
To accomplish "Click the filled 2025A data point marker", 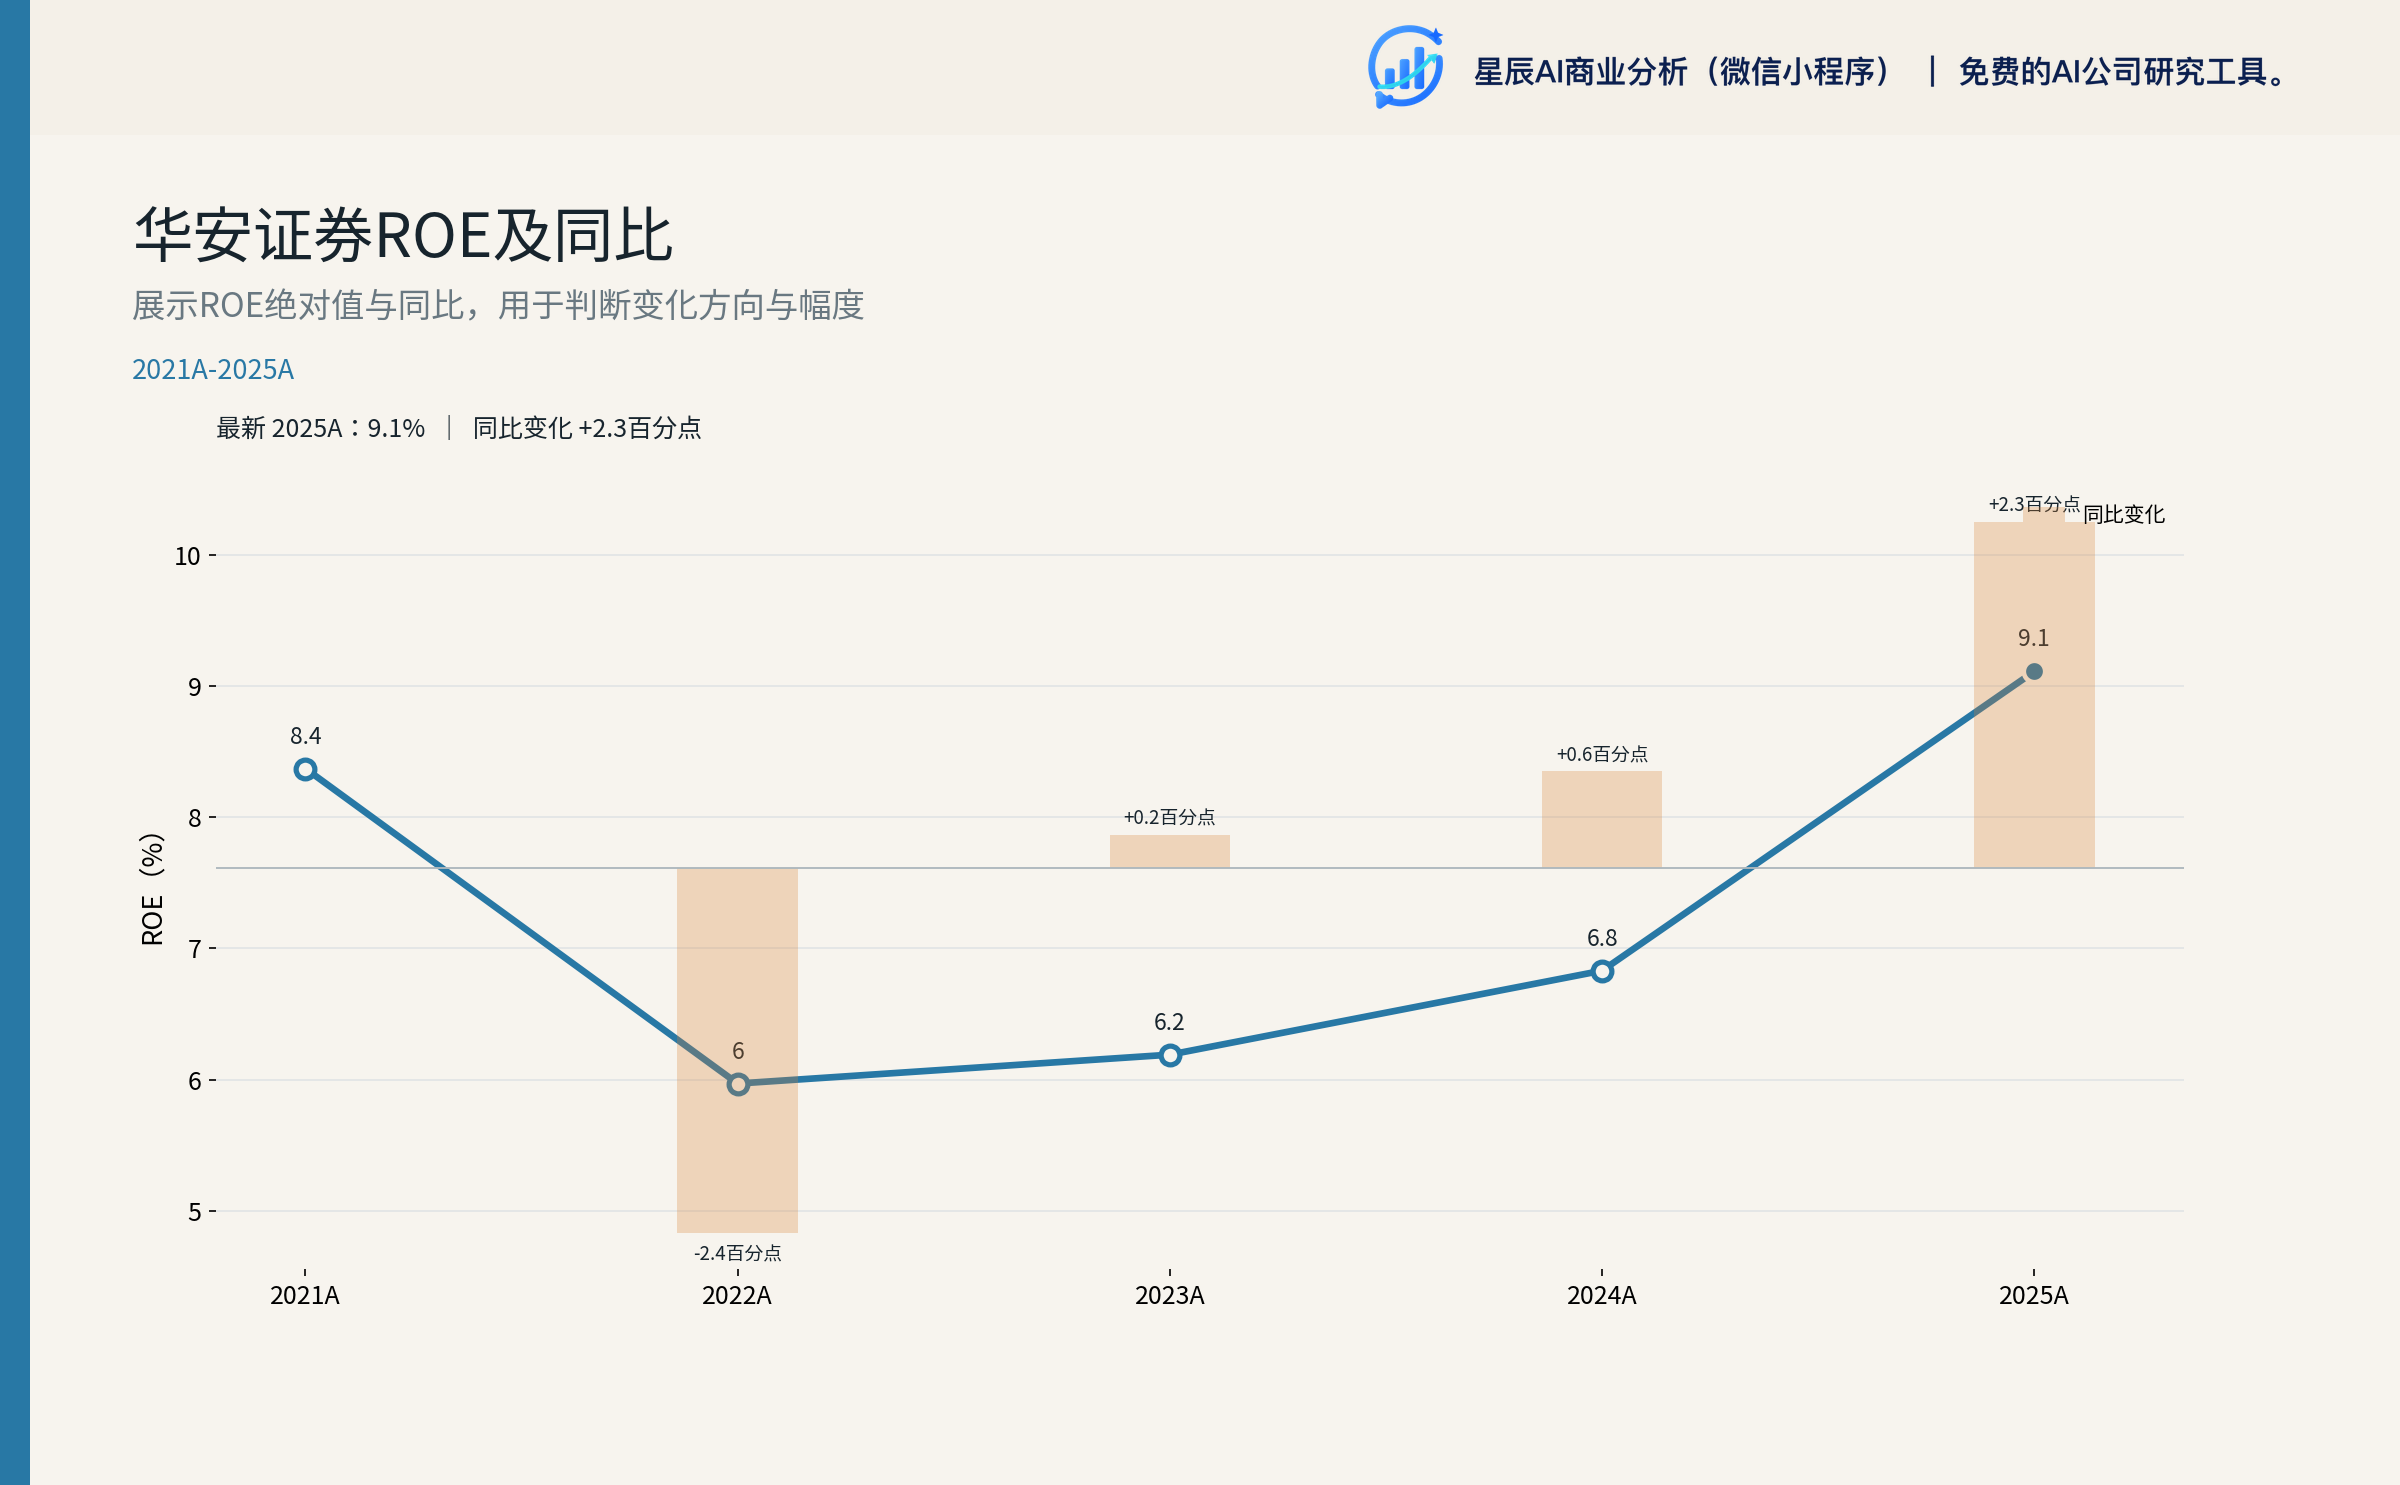I will (2034, 671).
